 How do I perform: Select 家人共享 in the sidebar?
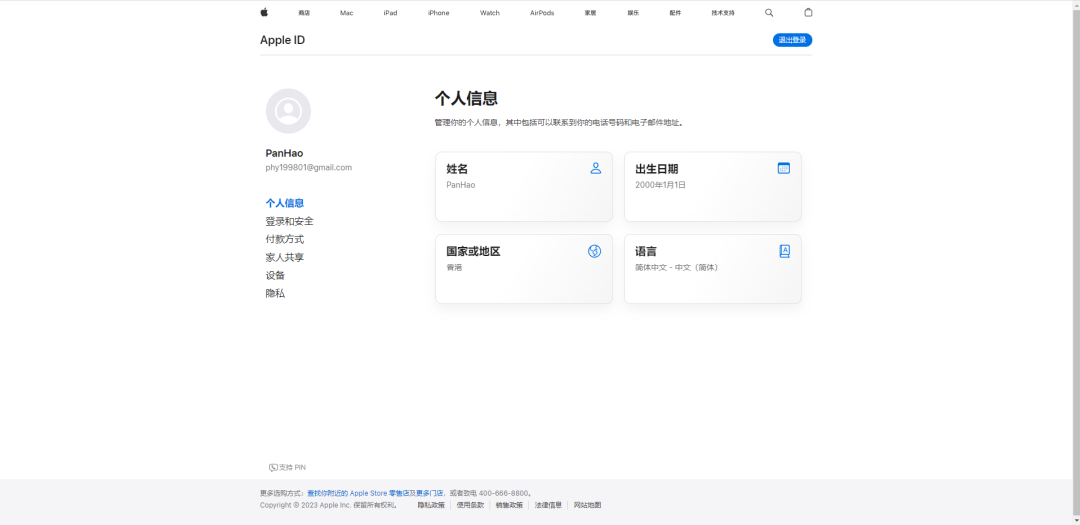click(284, 257)
